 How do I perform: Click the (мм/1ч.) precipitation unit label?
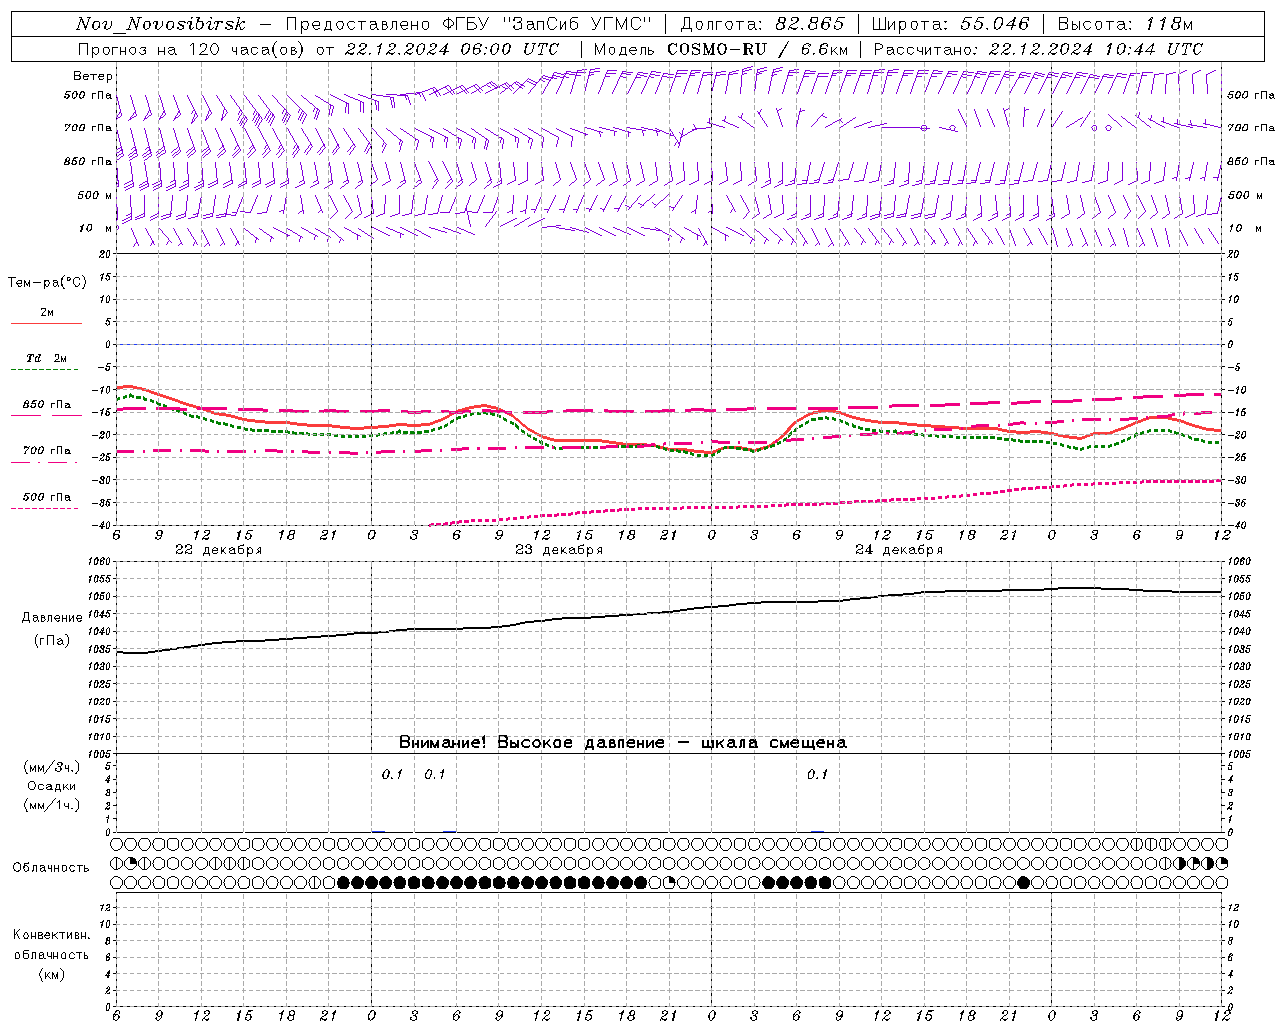point(52,805)
